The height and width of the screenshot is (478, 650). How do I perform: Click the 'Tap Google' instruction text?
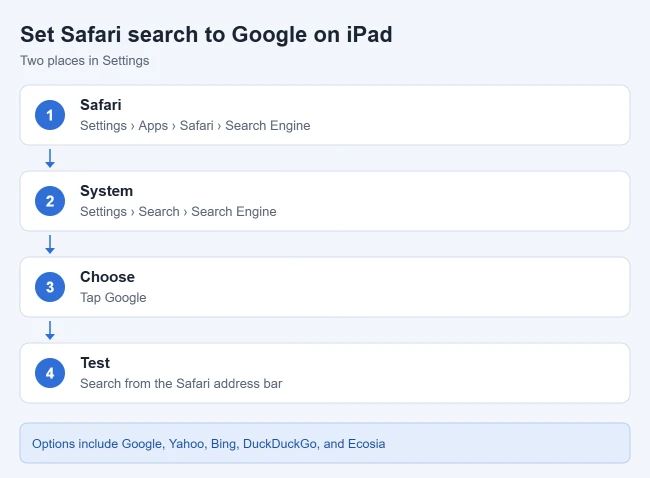click(113, 298)
